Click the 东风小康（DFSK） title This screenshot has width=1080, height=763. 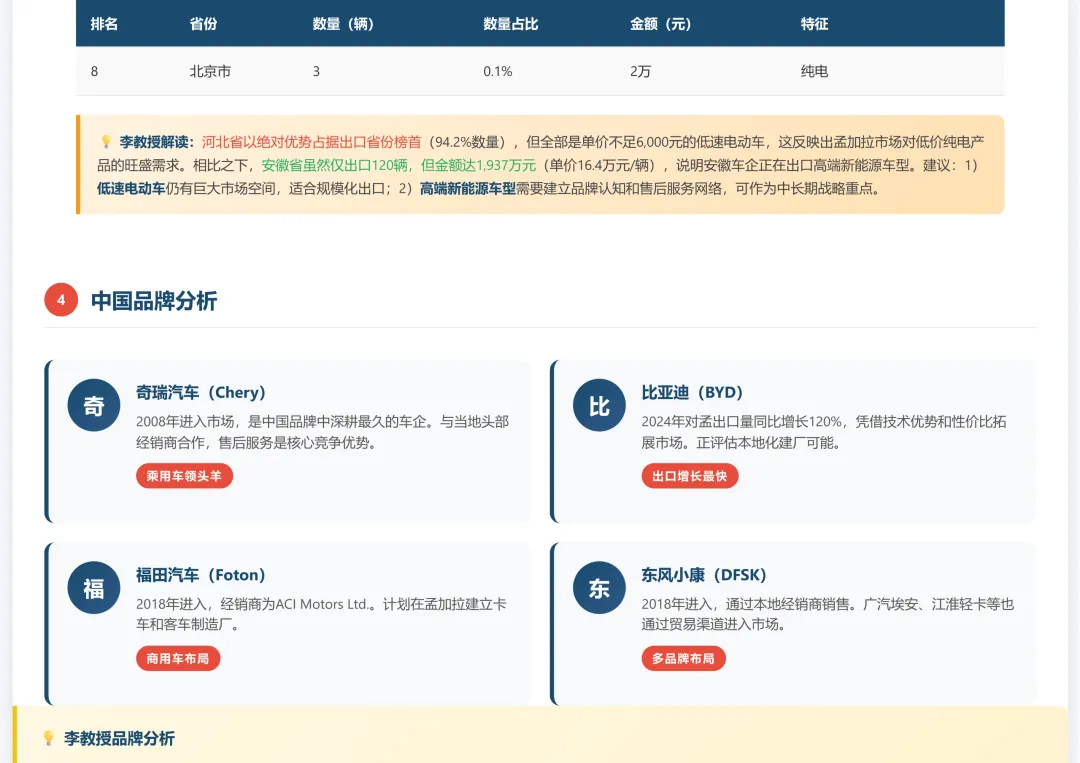tap(704, 575)
